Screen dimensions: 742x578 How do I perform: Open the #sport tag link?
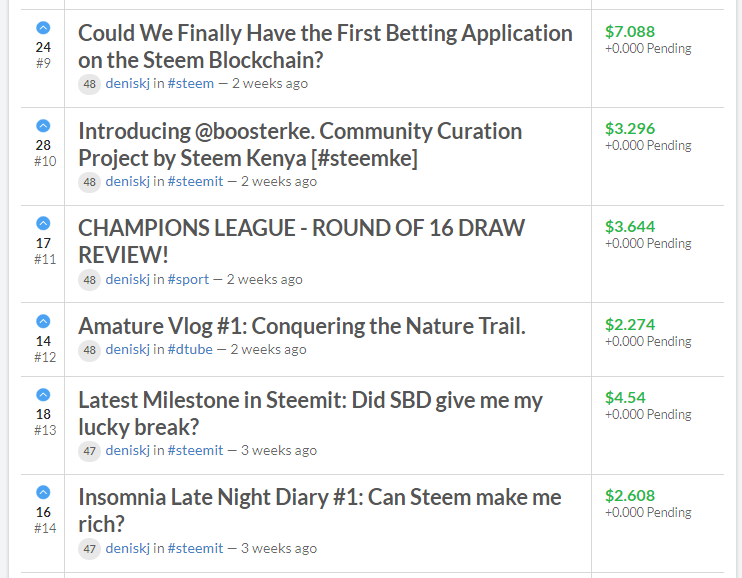pyautogui.click(x=188, y=279)
